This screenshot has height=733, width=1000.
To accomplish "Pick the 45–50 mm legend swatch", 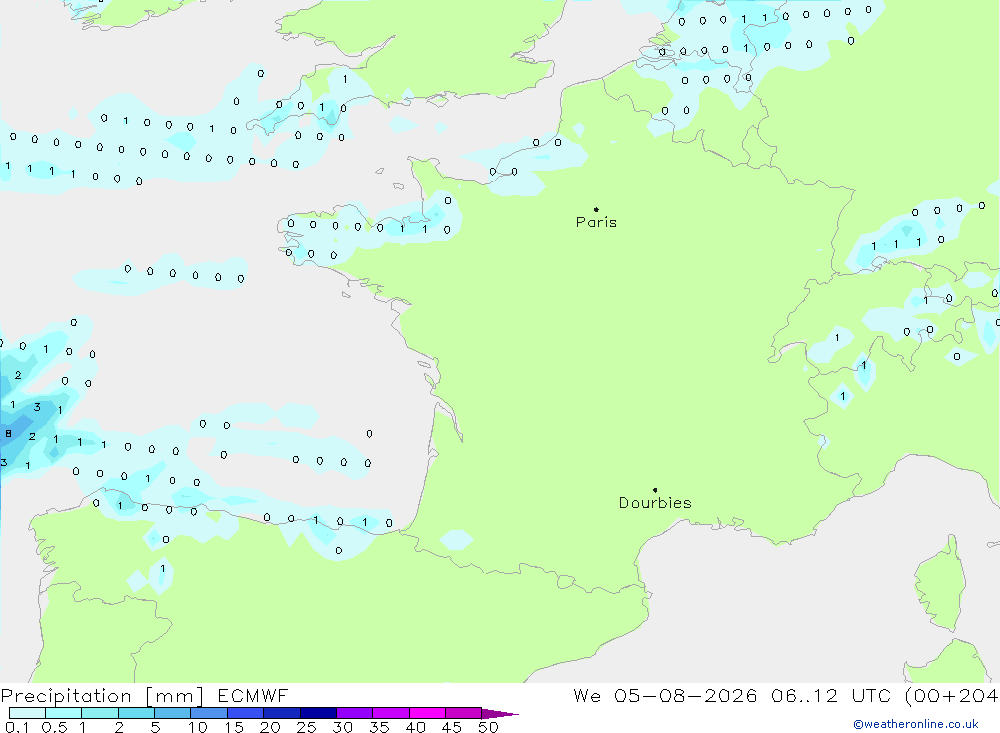I will [464, 713].
